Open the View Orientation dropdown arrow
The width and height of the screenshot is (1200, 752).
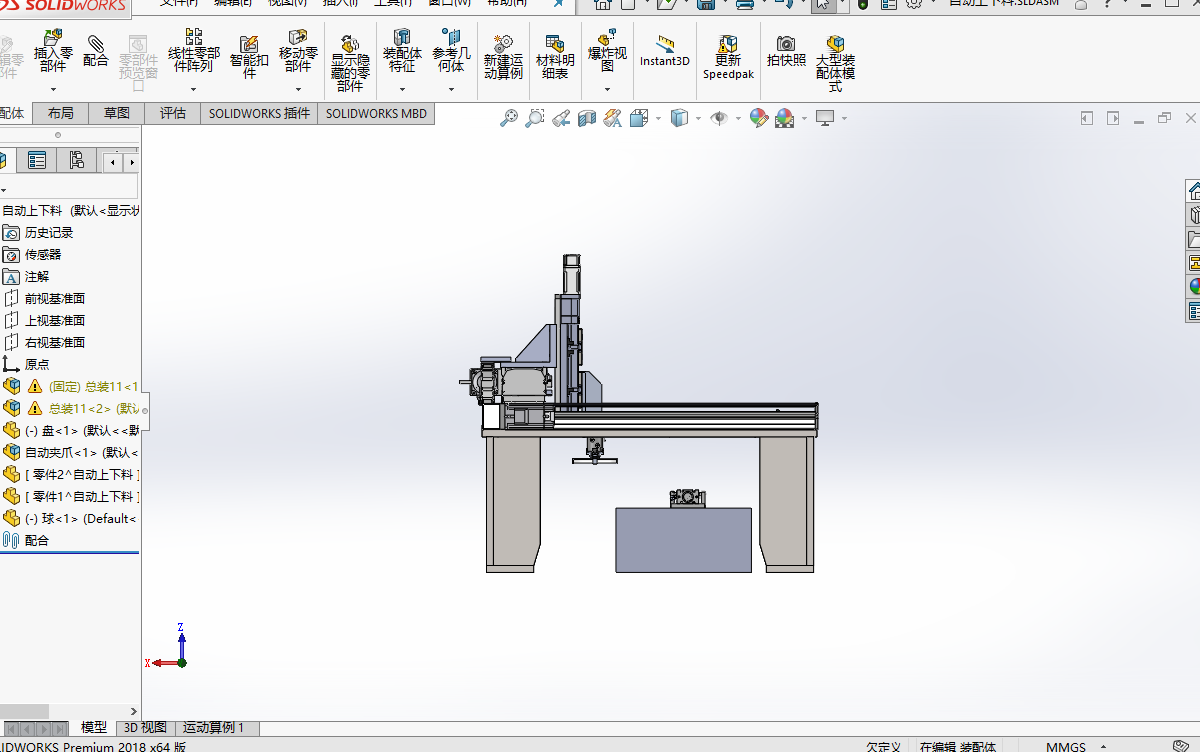658,119
